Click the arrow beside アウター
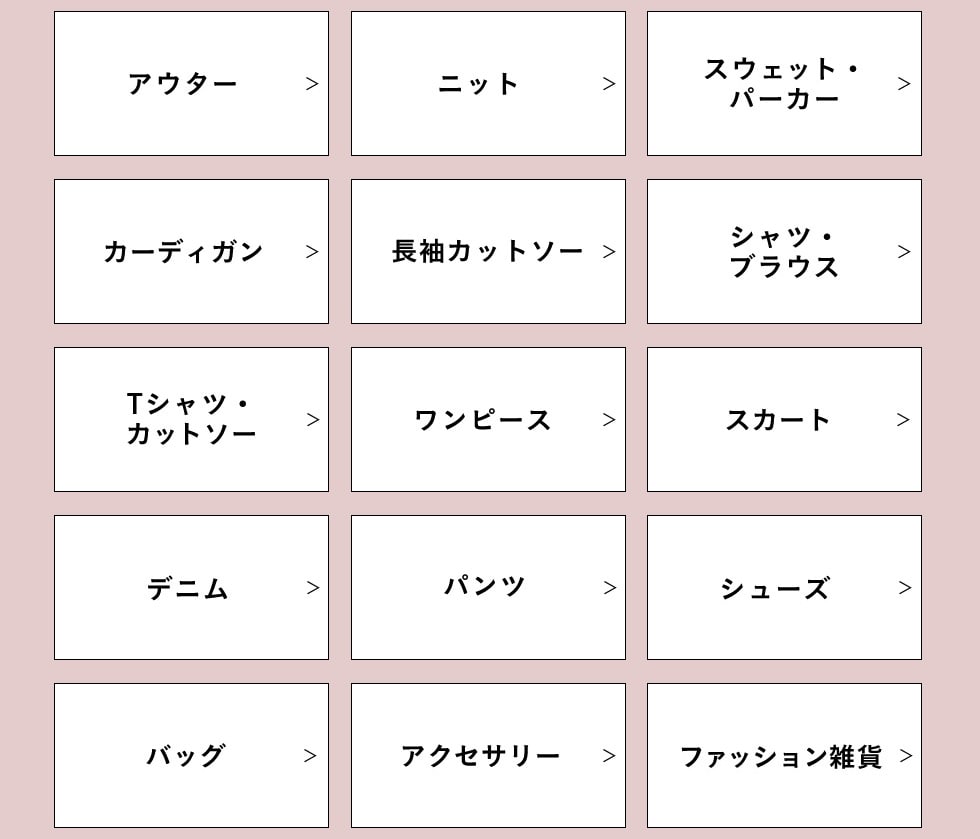980x839 pixels. tap(312, 84)
